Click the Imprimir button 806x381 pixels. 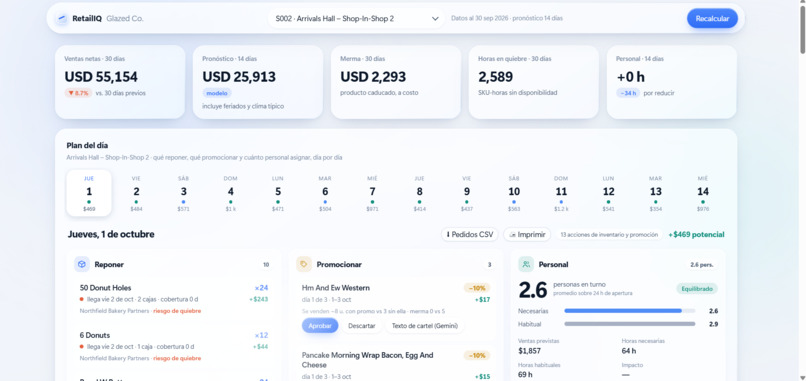(x=527, y=234)
